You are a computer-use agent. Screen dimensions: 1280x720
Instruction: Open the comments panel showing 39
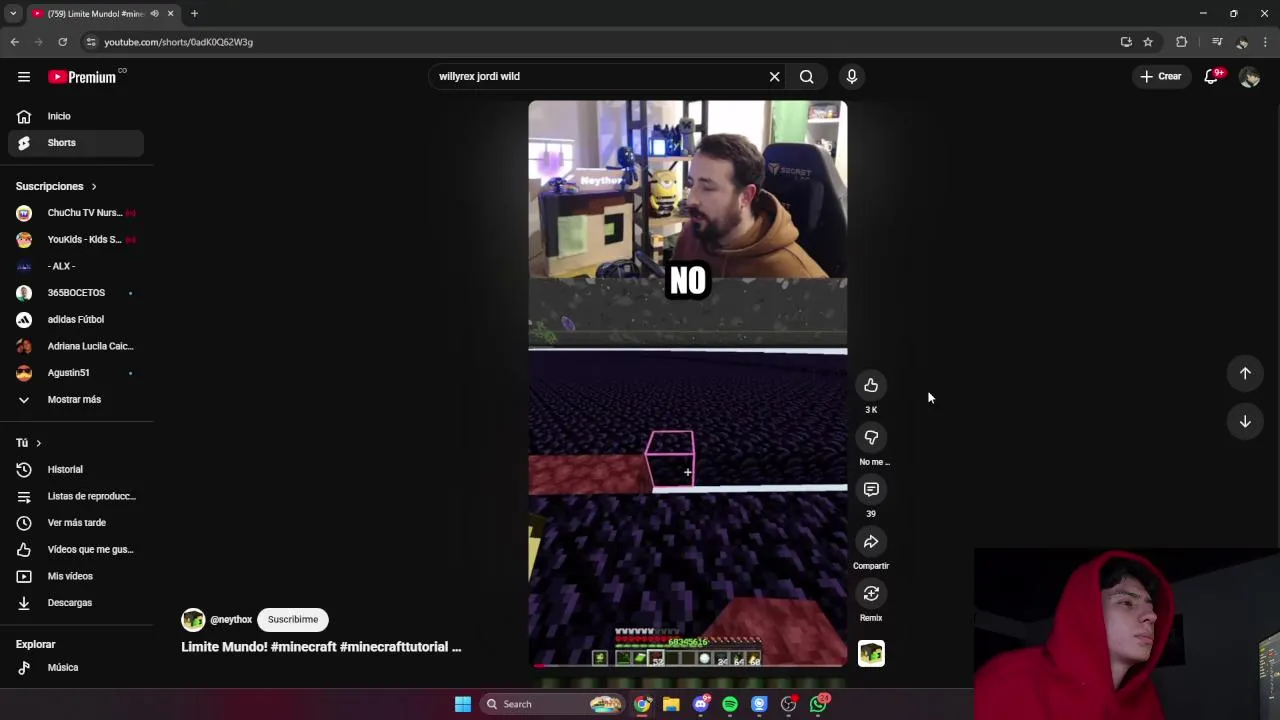tap(871, 490)
